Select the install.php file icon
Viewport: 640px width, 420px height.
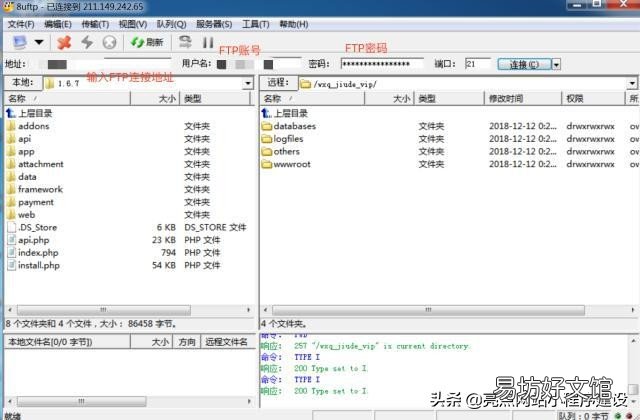pyautogui.click(x=11, y=265)
